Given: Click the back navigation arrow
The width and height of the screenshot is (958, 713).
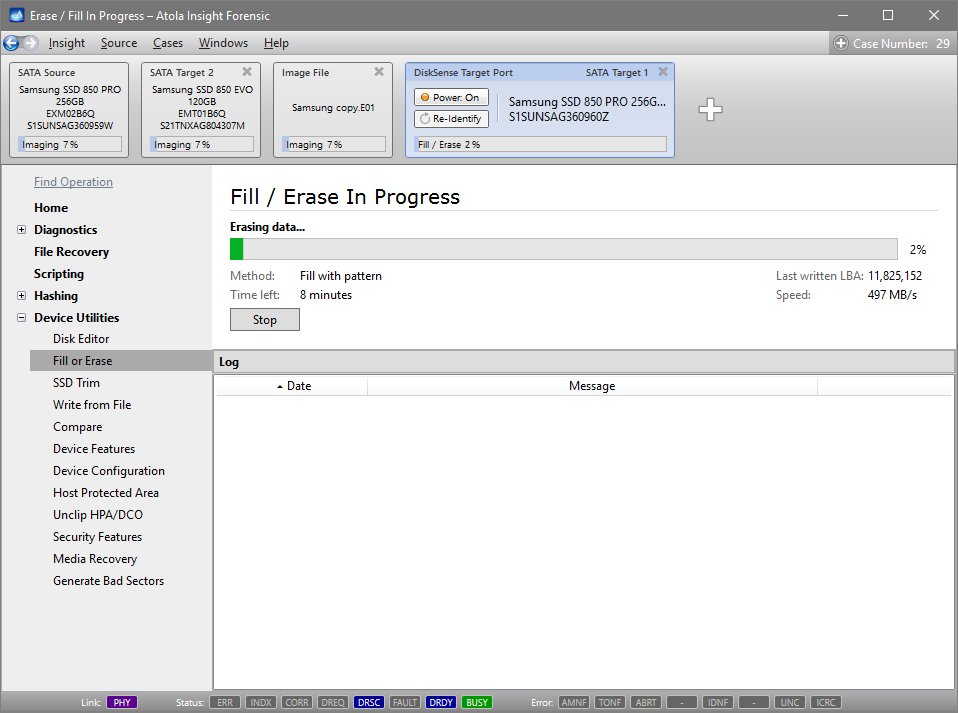Looking at the screenshot, I should [x=12, y=43].
